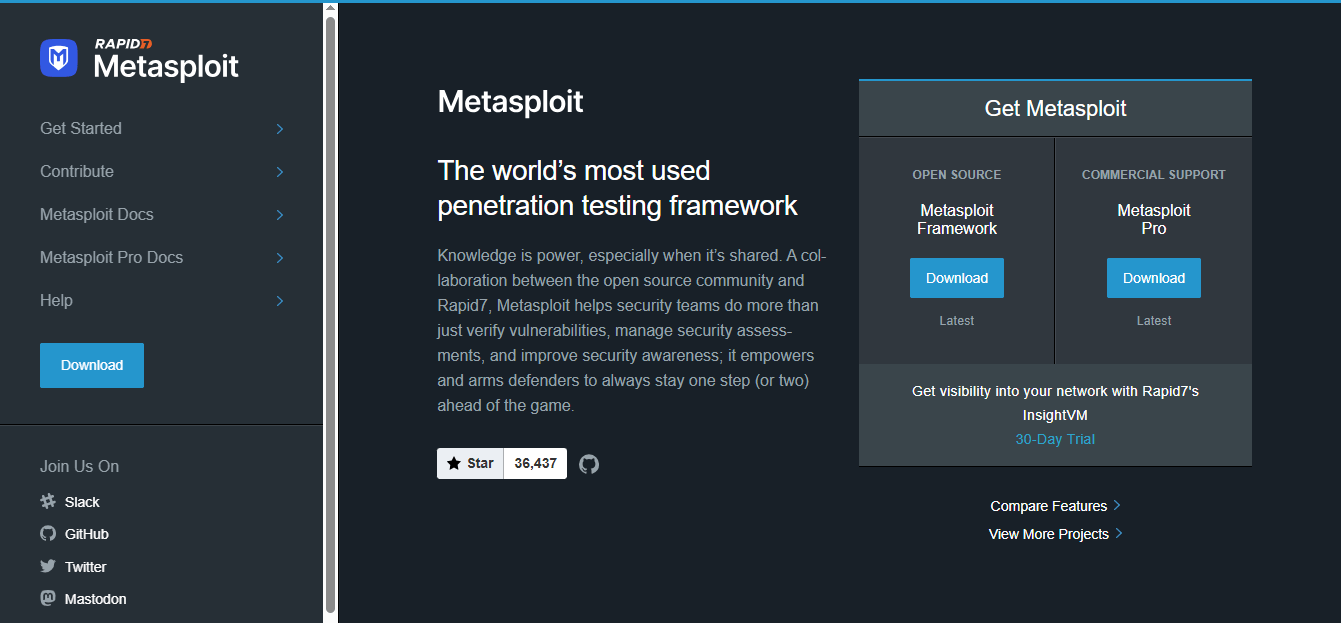Open the Twitter text link

[85, 567]
